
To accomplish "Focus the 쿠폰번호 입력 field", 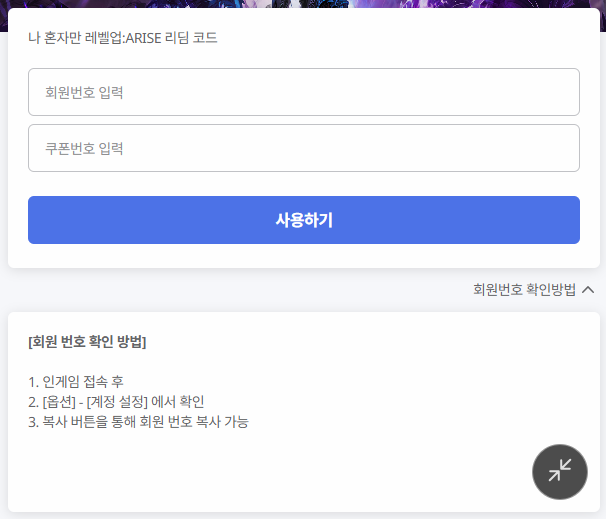I will coord(304,148).
